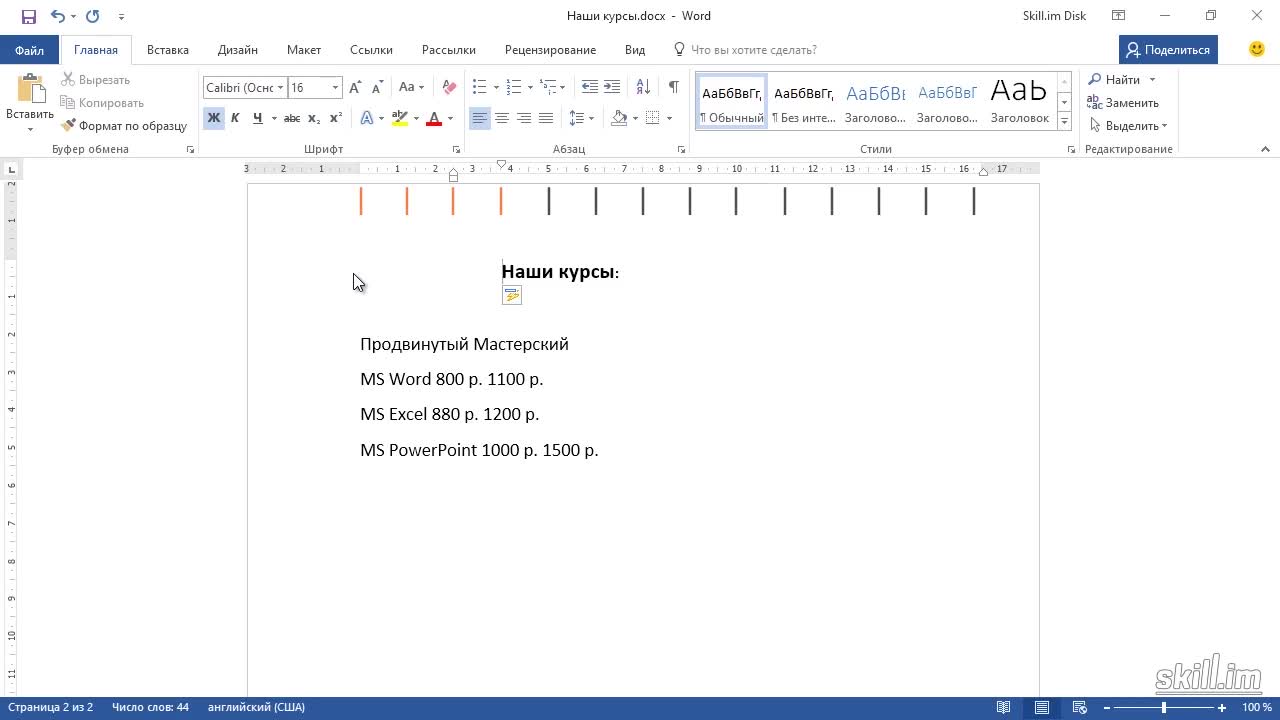Increase font size with the large A icon
Viewport: 1280px width, 720px height.
tap(355, 88)
